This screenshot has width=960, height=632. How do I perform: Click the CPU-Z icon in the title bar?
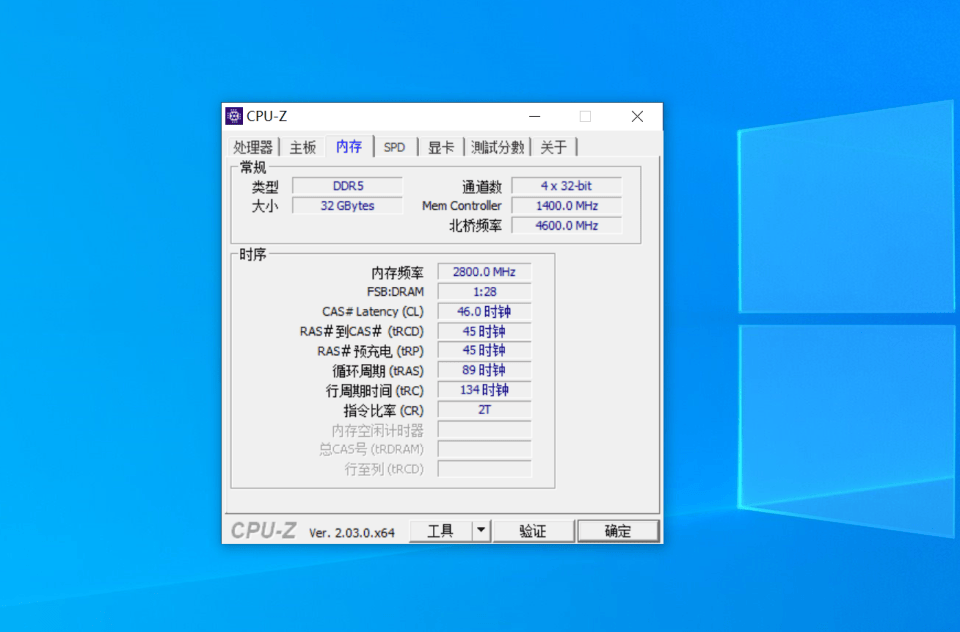click(x=233, y=115)
